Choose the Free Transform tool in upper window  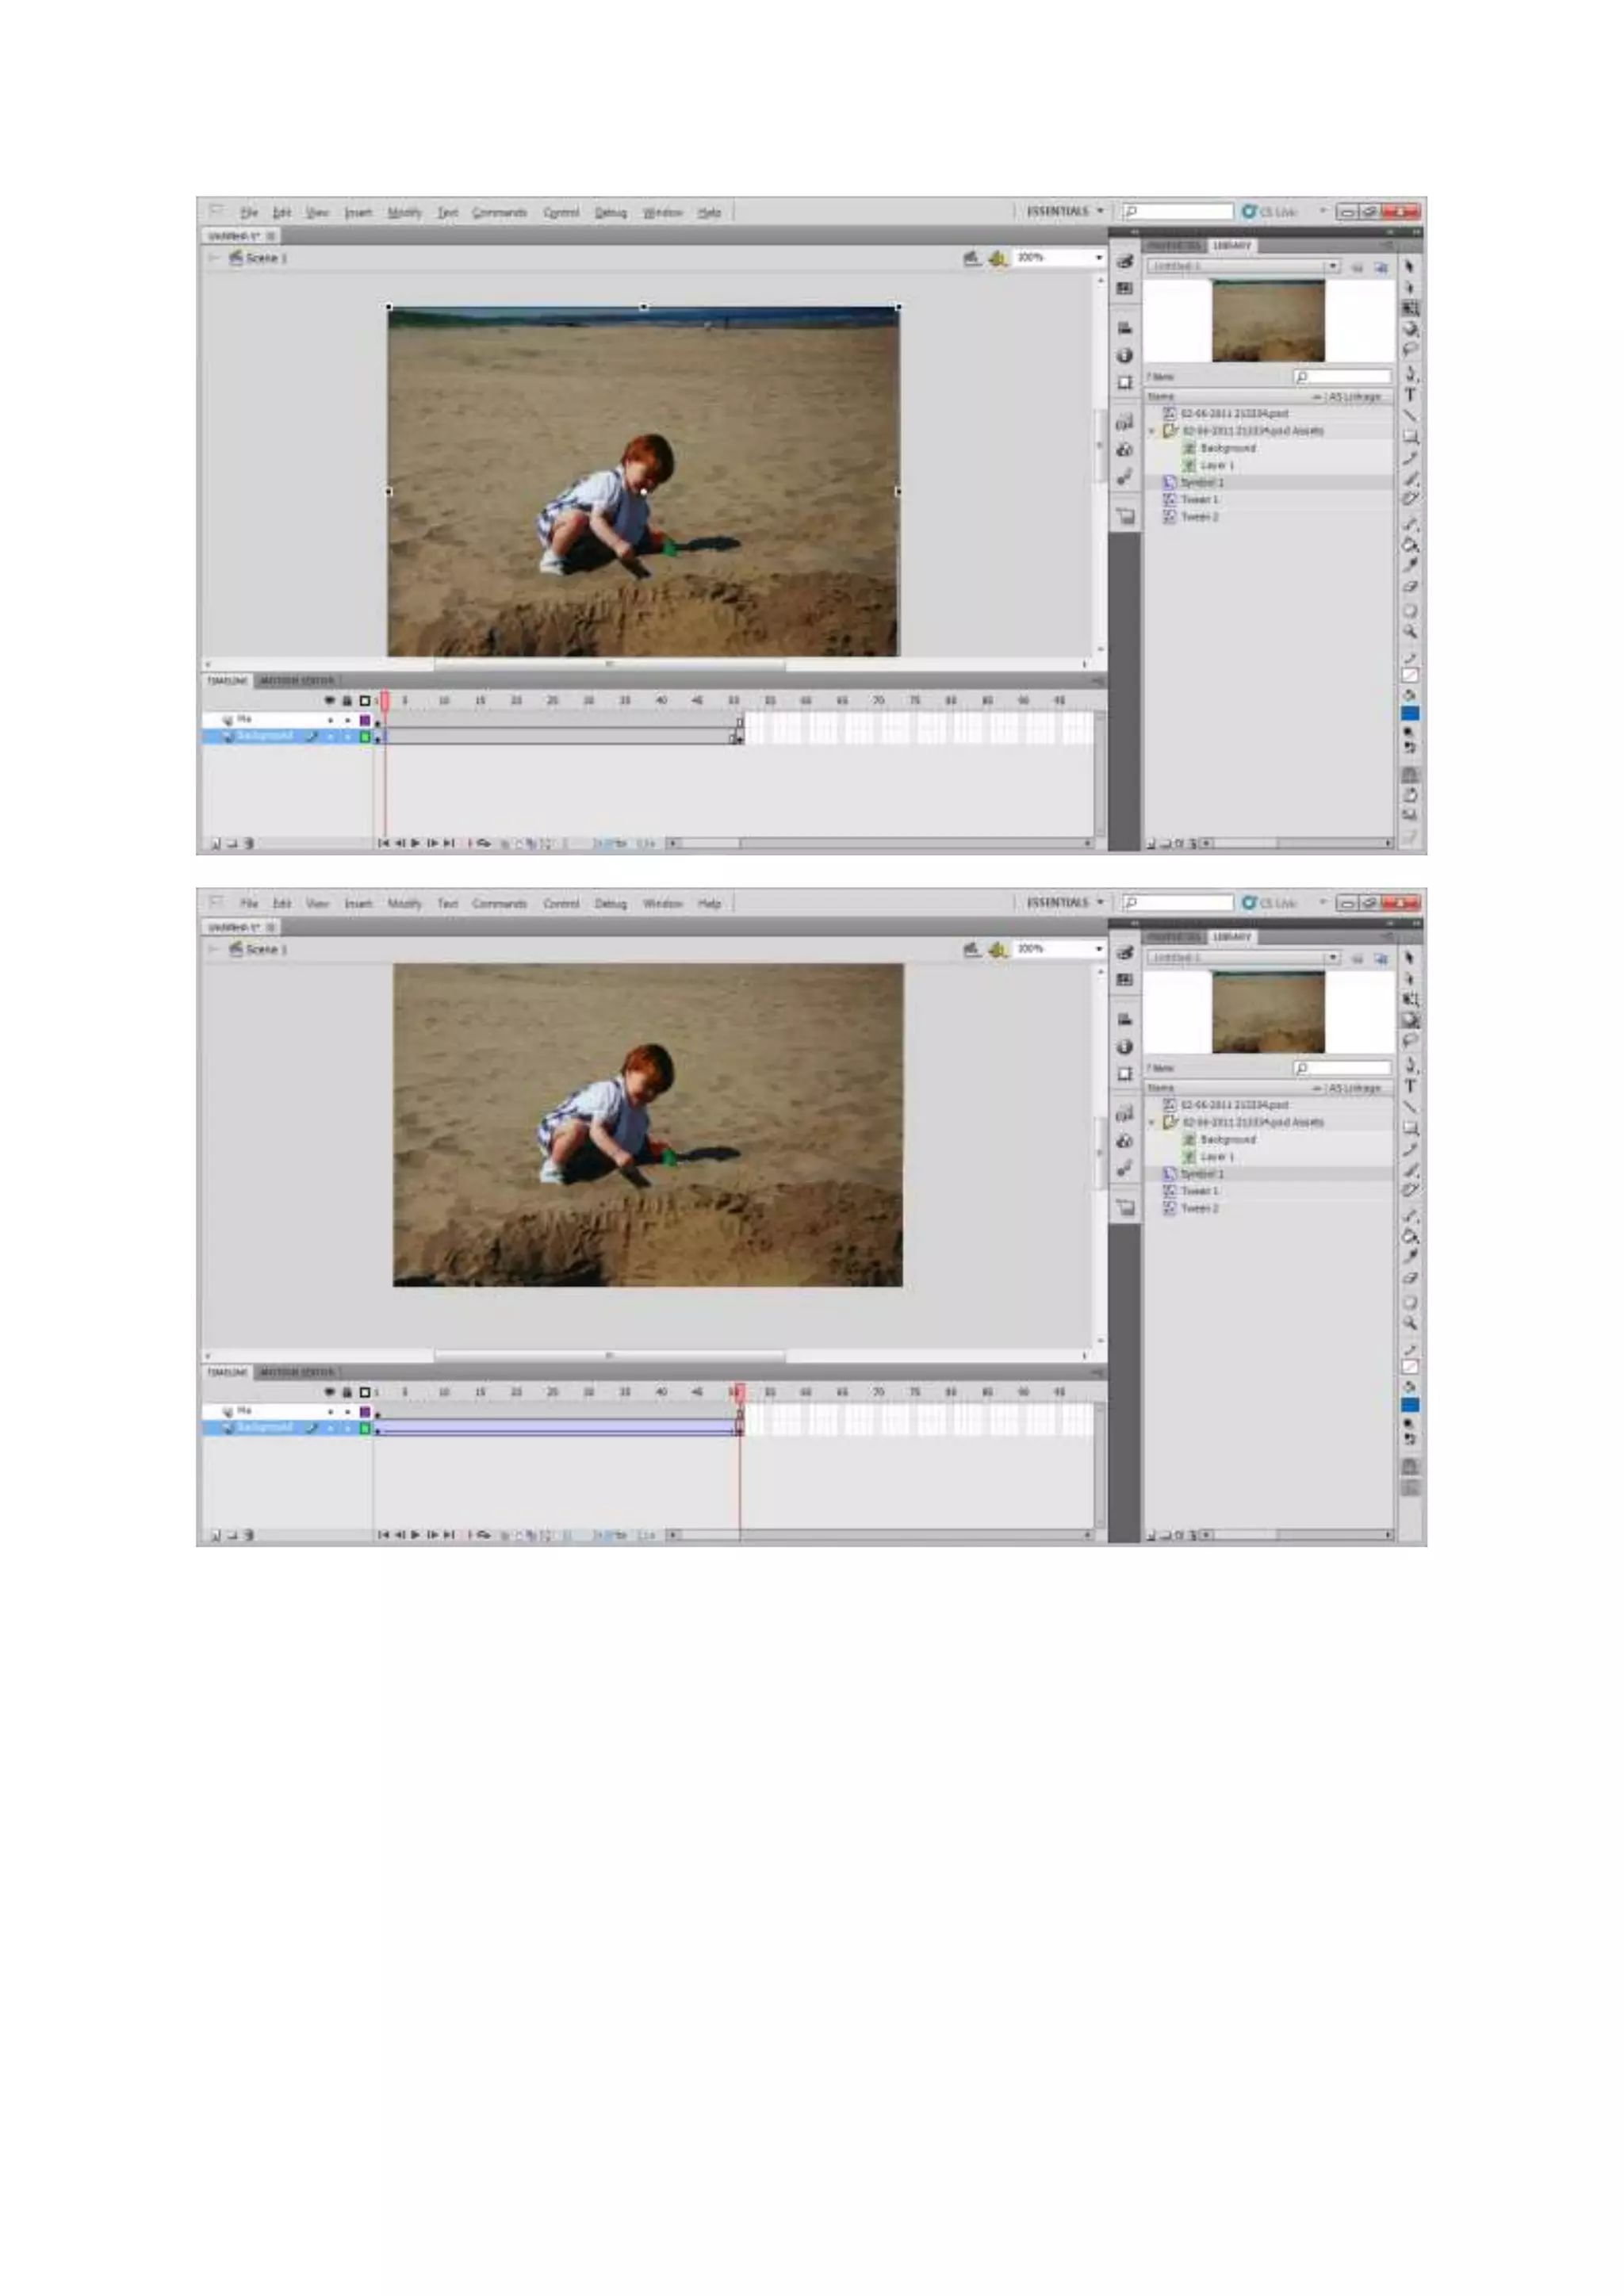tap(1410, 308)
